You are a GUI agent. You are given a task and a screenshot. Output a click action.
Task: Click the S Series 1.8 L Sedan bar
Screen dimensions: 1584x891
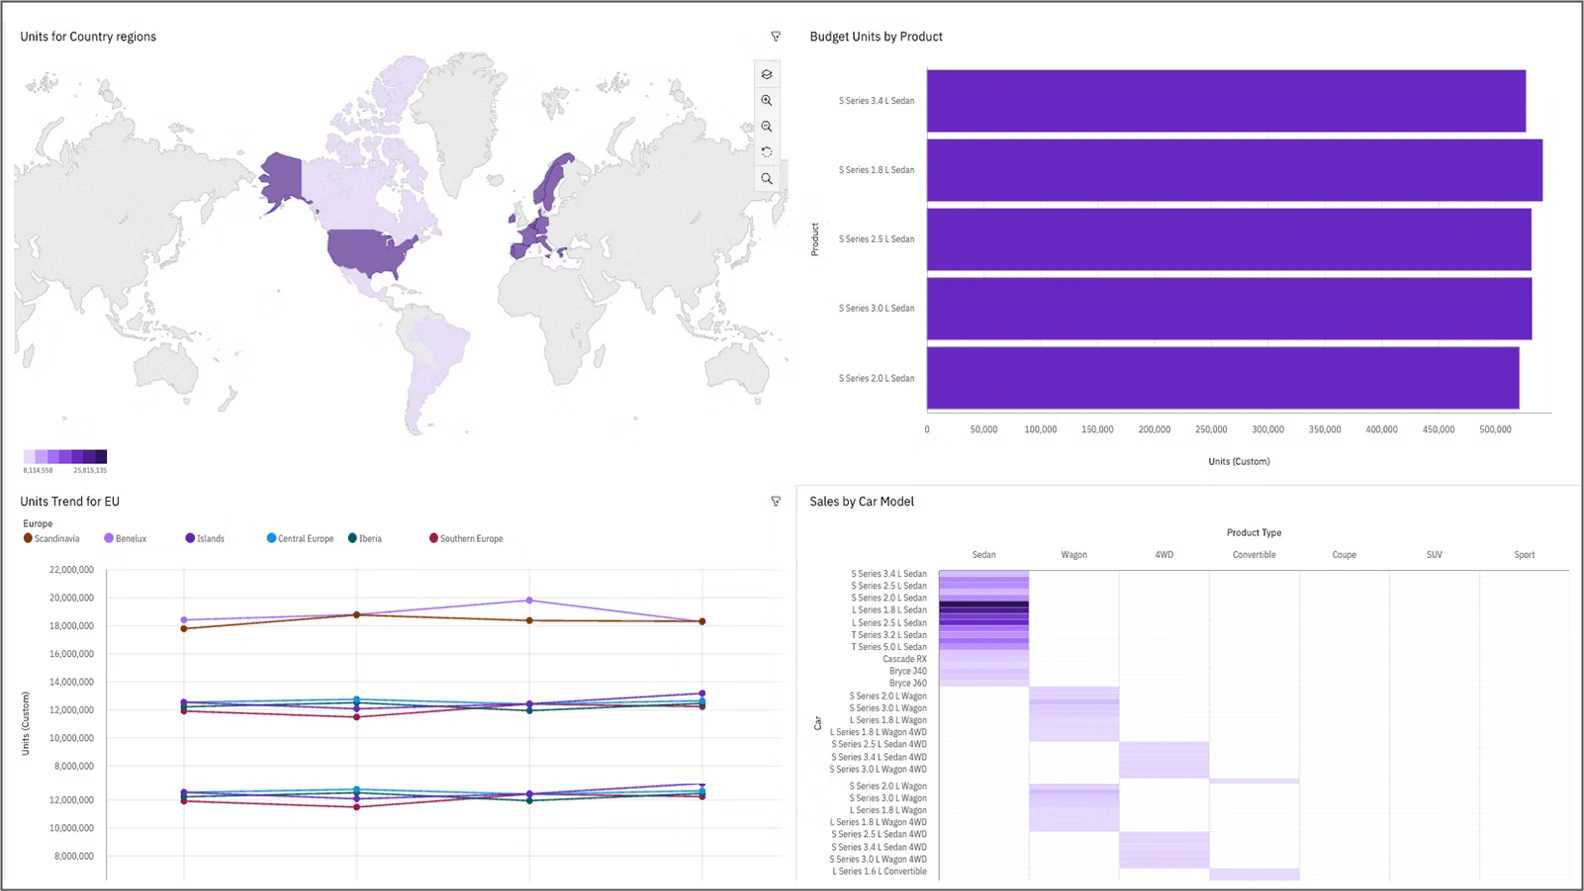pyautogui.click(x=1234, y=170)
